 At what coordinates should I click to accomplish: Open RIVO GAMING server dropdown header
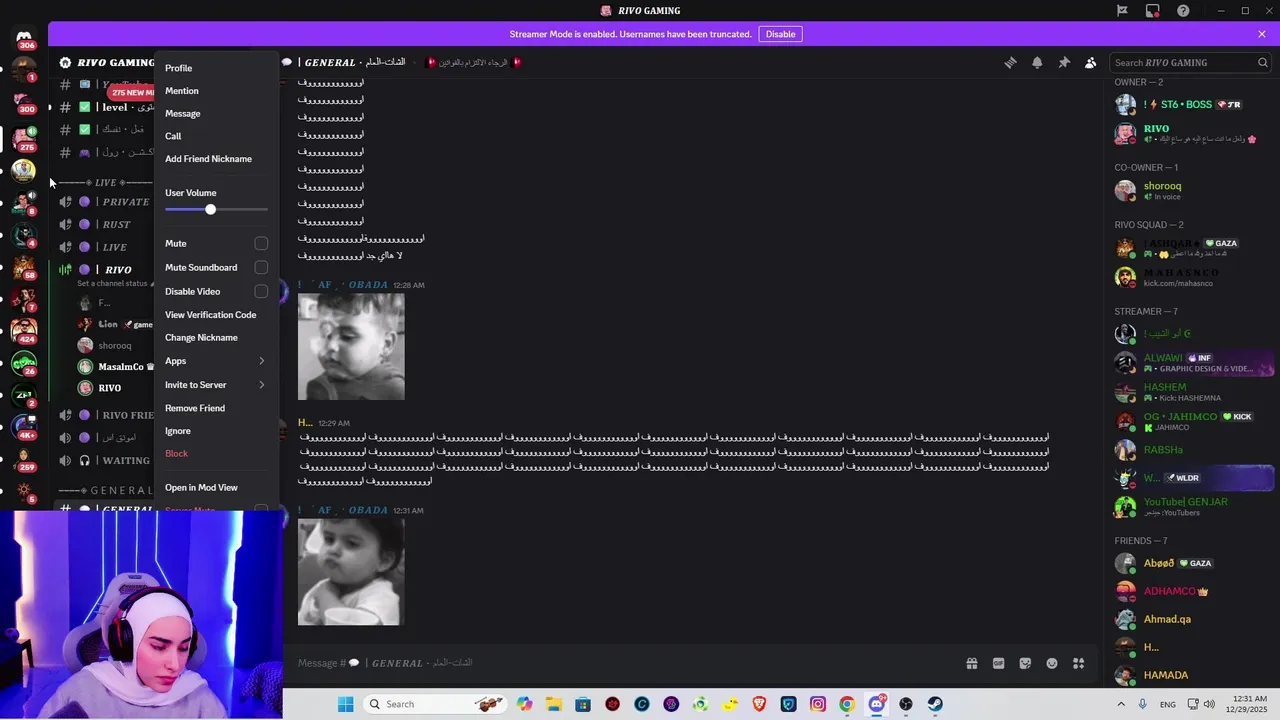click(x=106, y=62)
